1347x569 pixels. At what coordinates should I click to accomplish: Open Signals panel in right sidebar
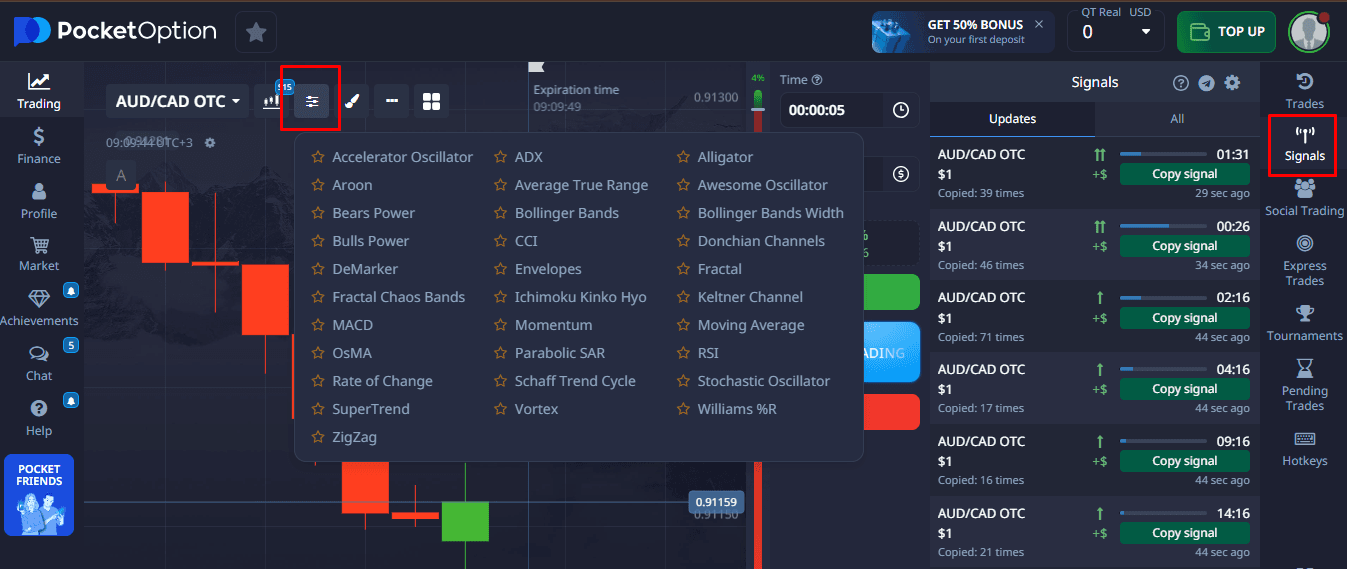click(1304, 145)
